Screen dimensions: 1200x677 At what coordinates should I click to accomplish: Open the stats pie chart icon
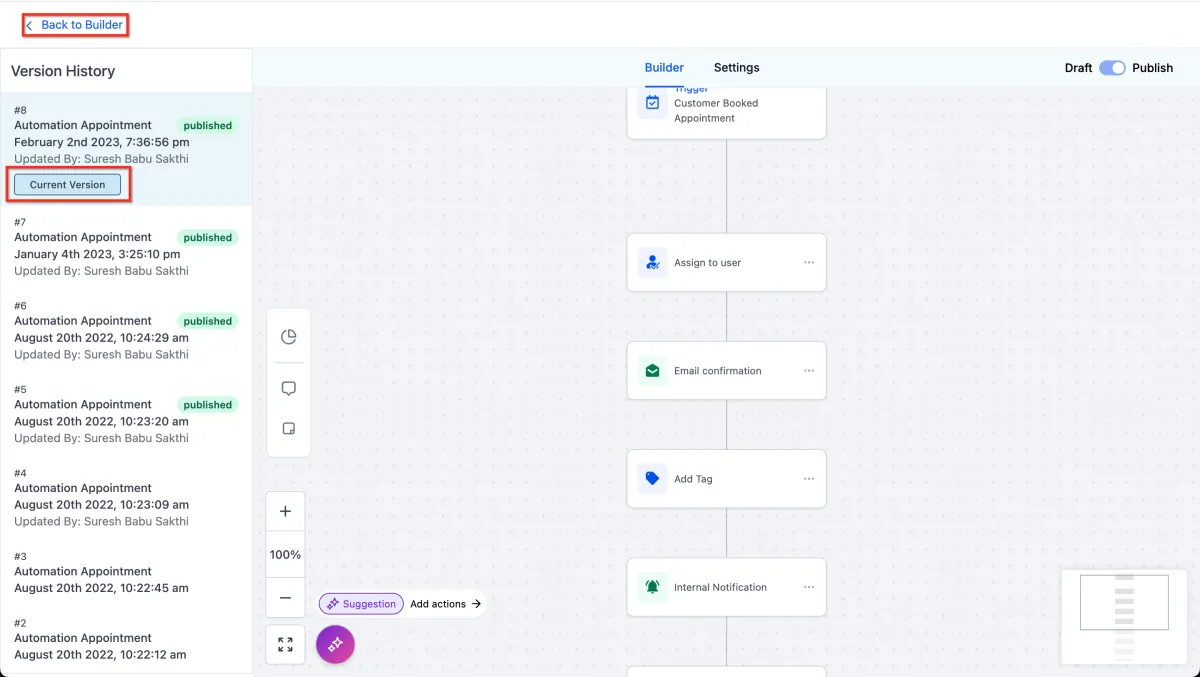[x=288, y=336]
